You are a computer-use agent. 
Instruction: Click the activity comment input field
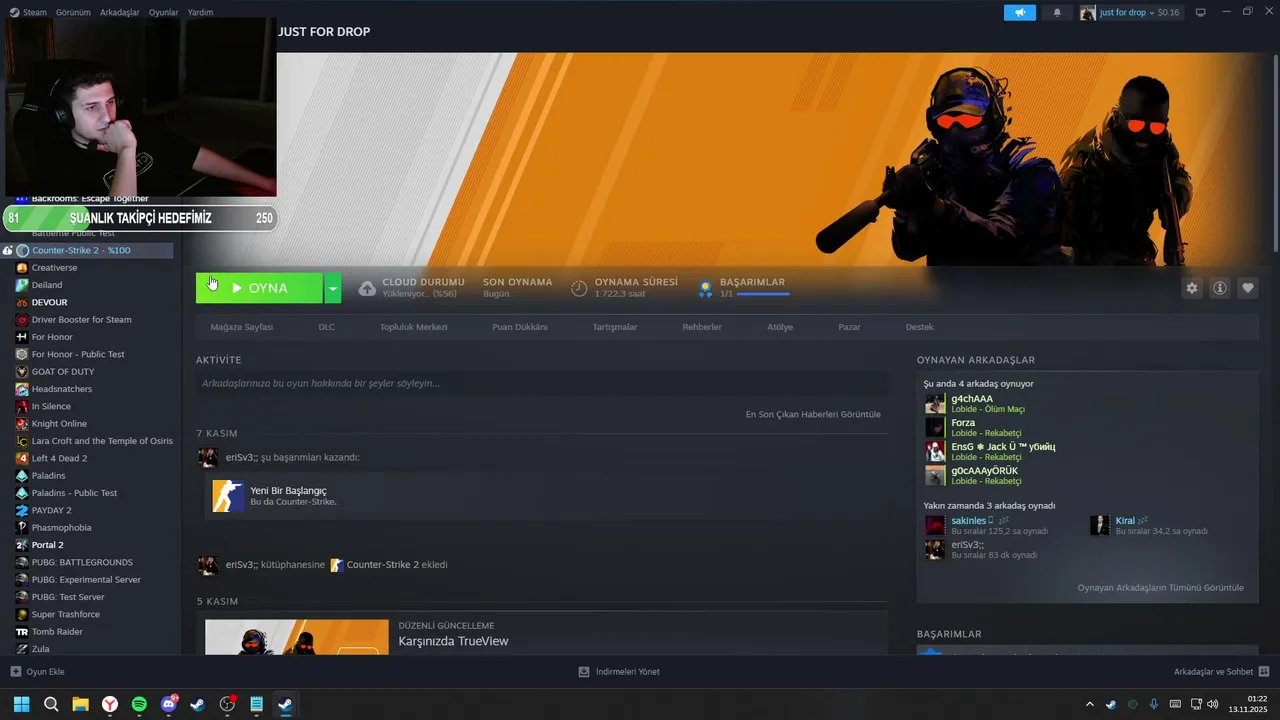pyautogui.click(x=541, y=384)
